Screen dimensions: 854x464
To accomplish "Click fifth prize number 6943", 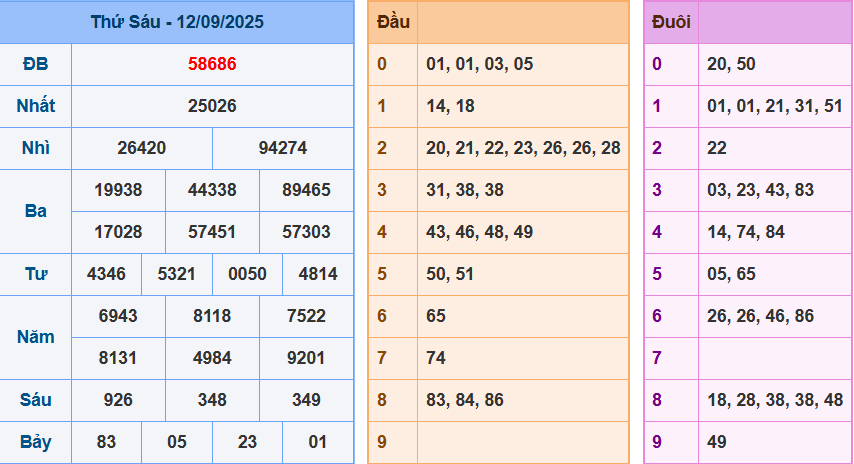I will point(118,315).
